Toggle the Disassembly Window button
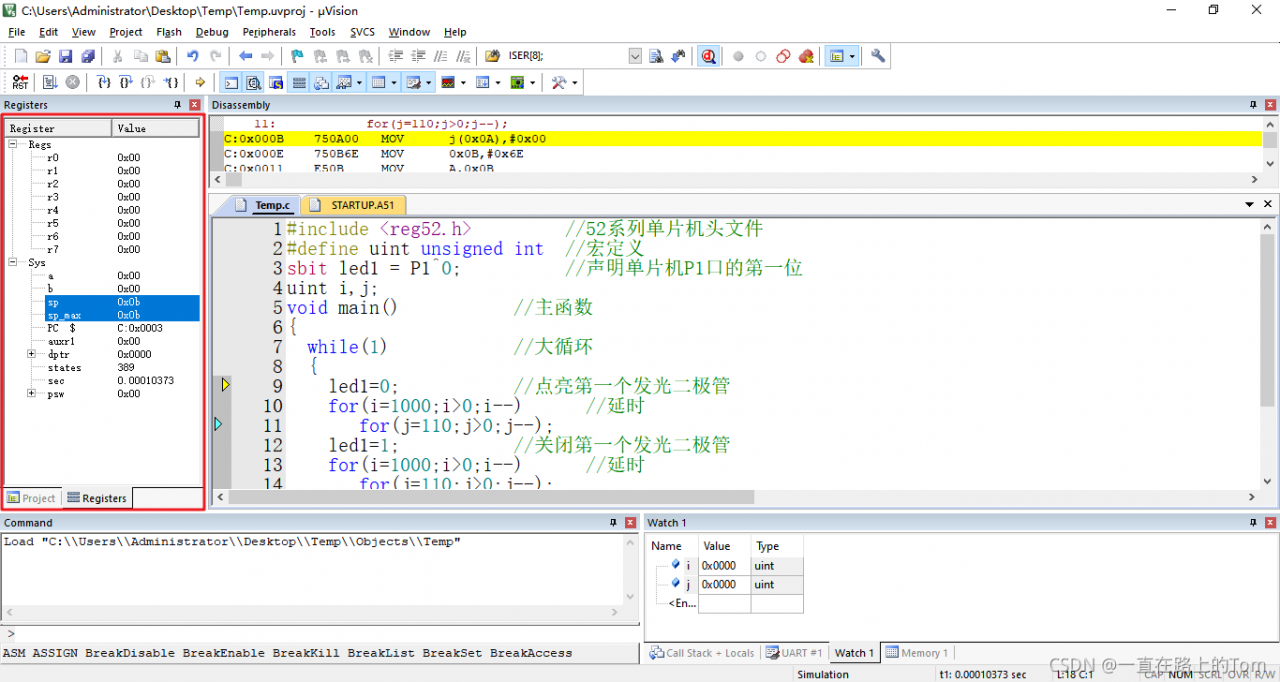 click(253, 82)
